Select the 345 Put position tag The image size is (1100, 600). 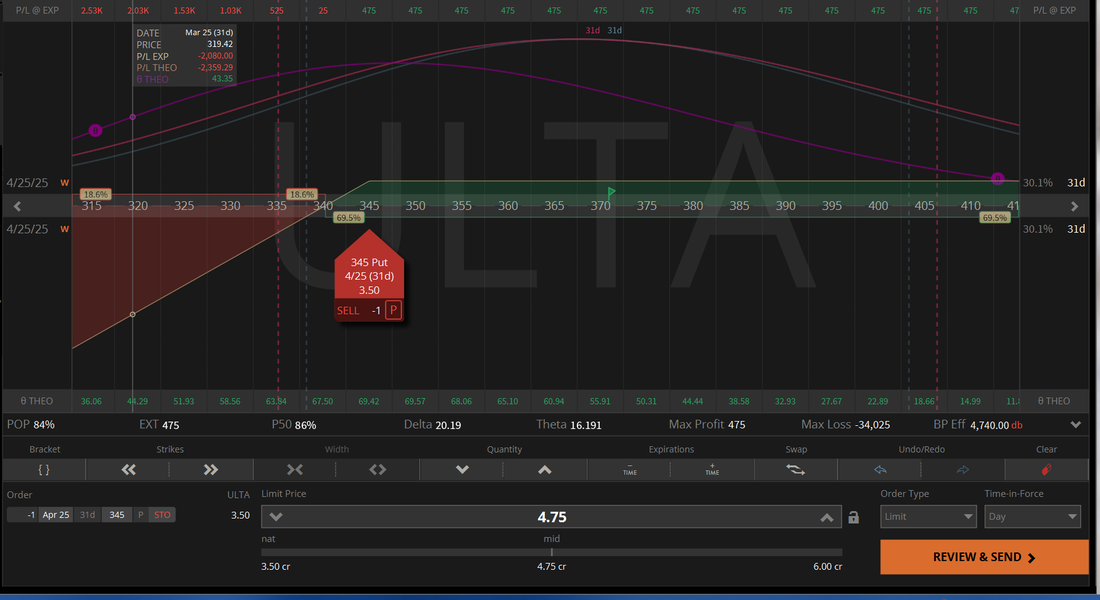369,276
